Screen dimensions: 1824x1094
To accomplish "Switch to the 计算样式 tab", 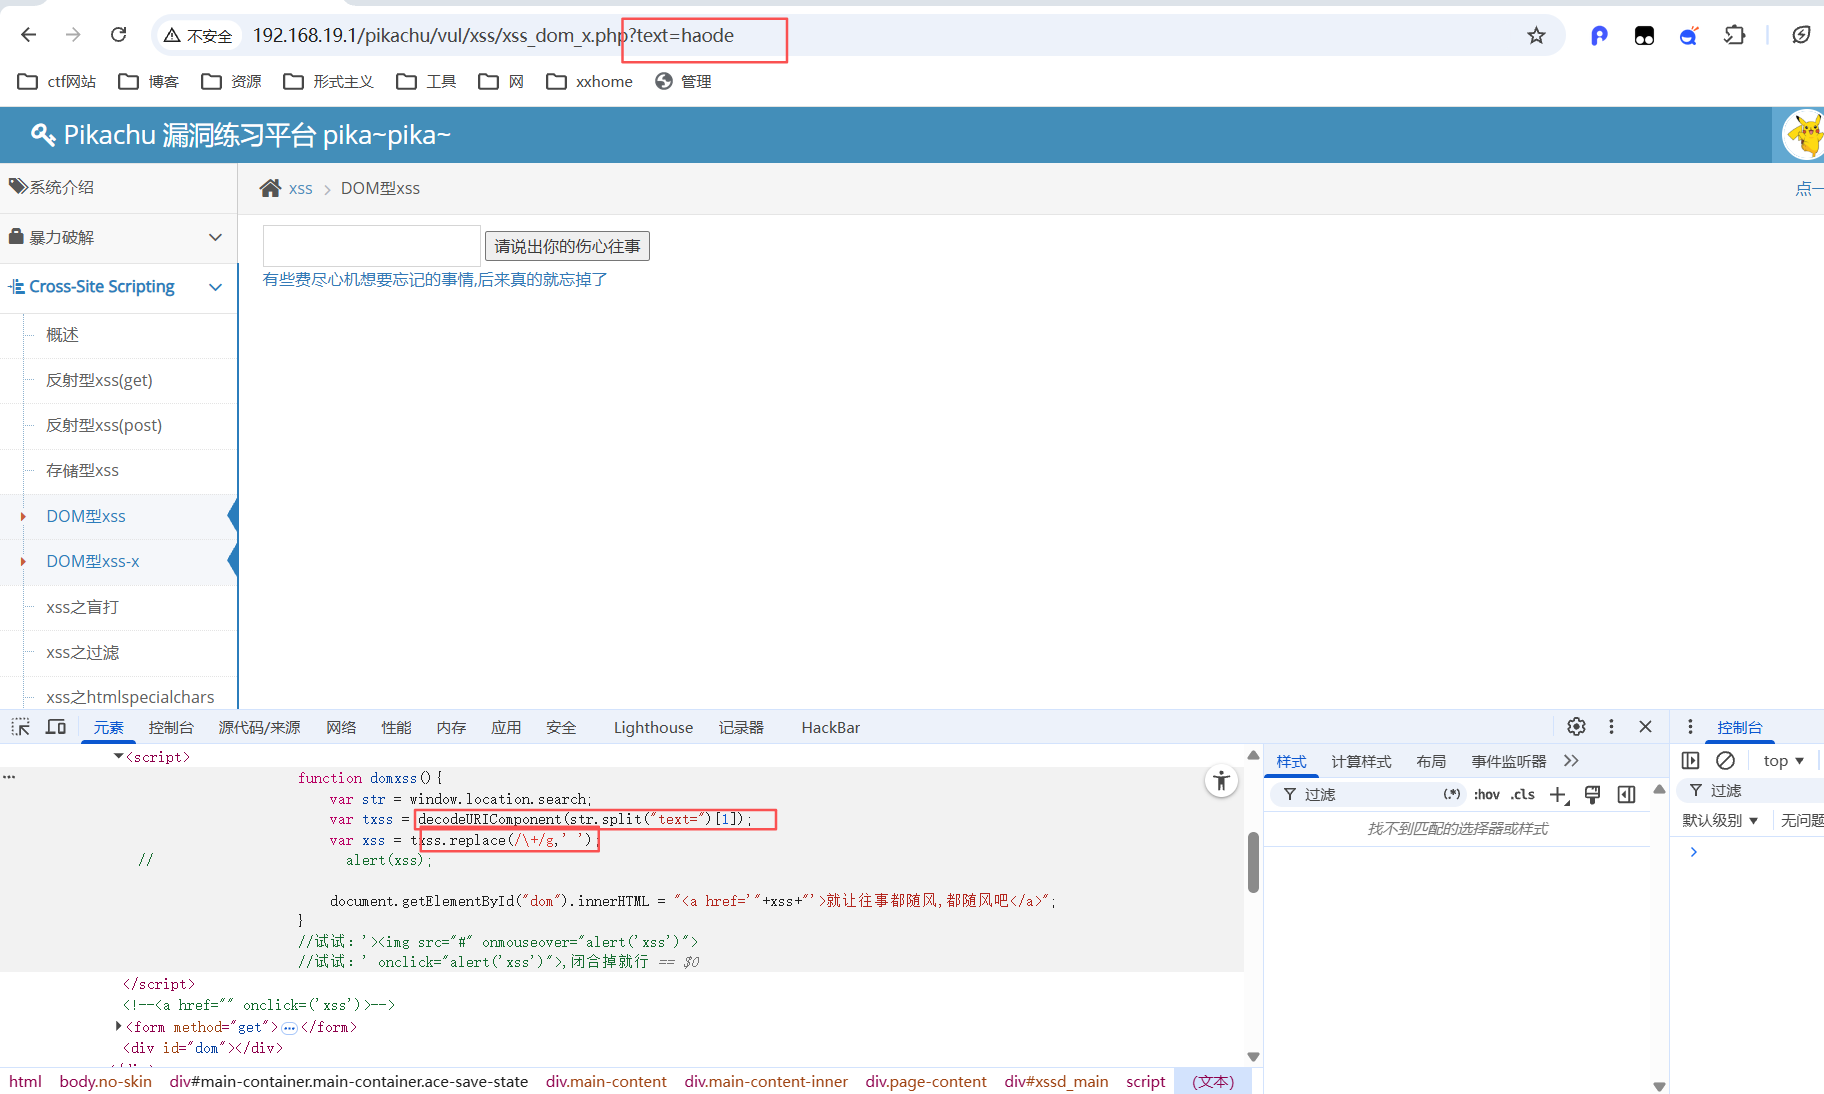I will 1361,761.
